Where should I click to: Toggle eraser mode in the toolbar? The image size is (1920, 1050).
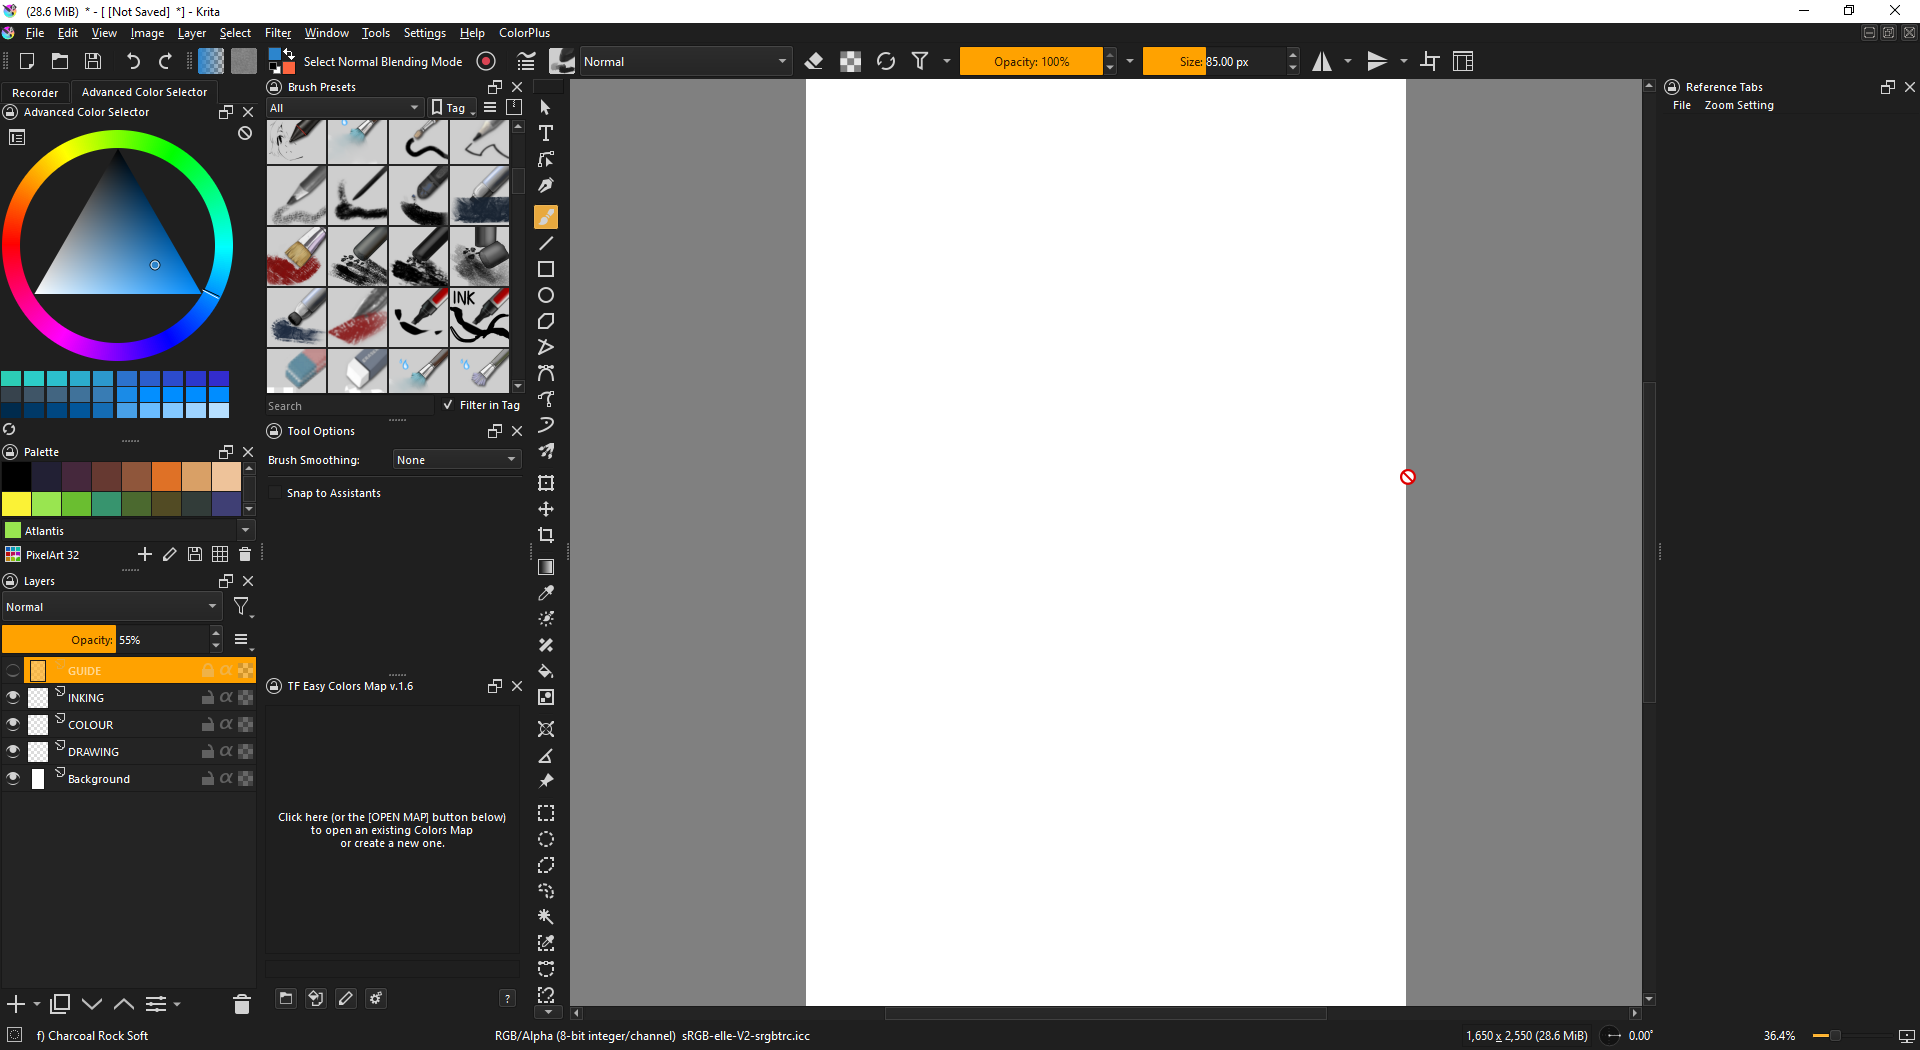point(814,62)
